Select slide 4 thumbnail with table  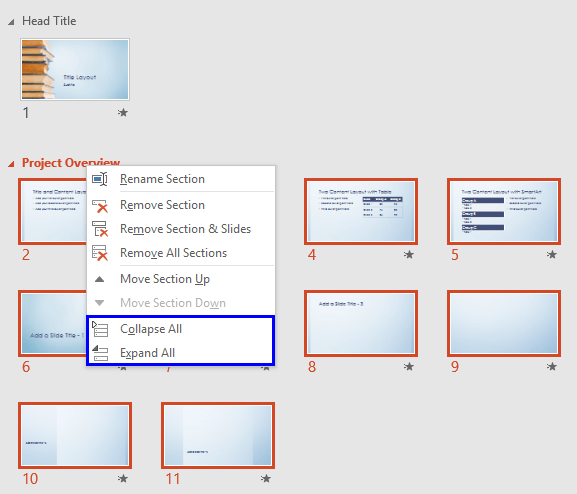pos(361,211)
